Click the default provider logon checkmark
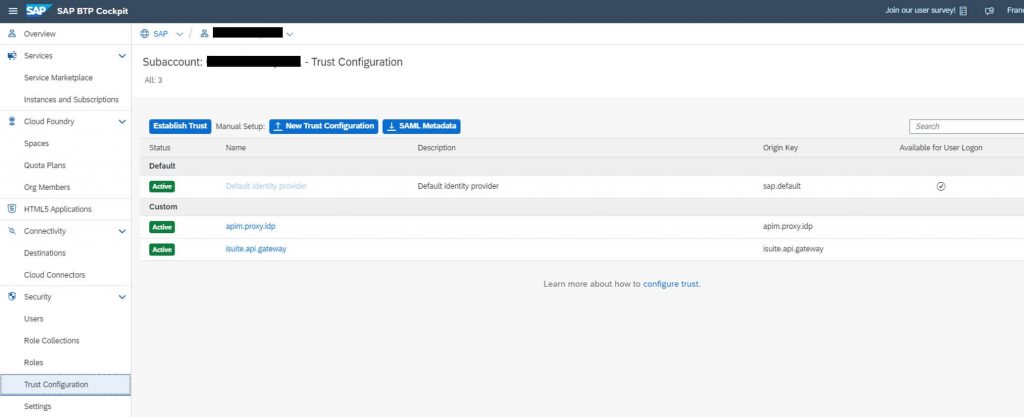This screenshot has width=1024, height=417. [x=941, y=186]
